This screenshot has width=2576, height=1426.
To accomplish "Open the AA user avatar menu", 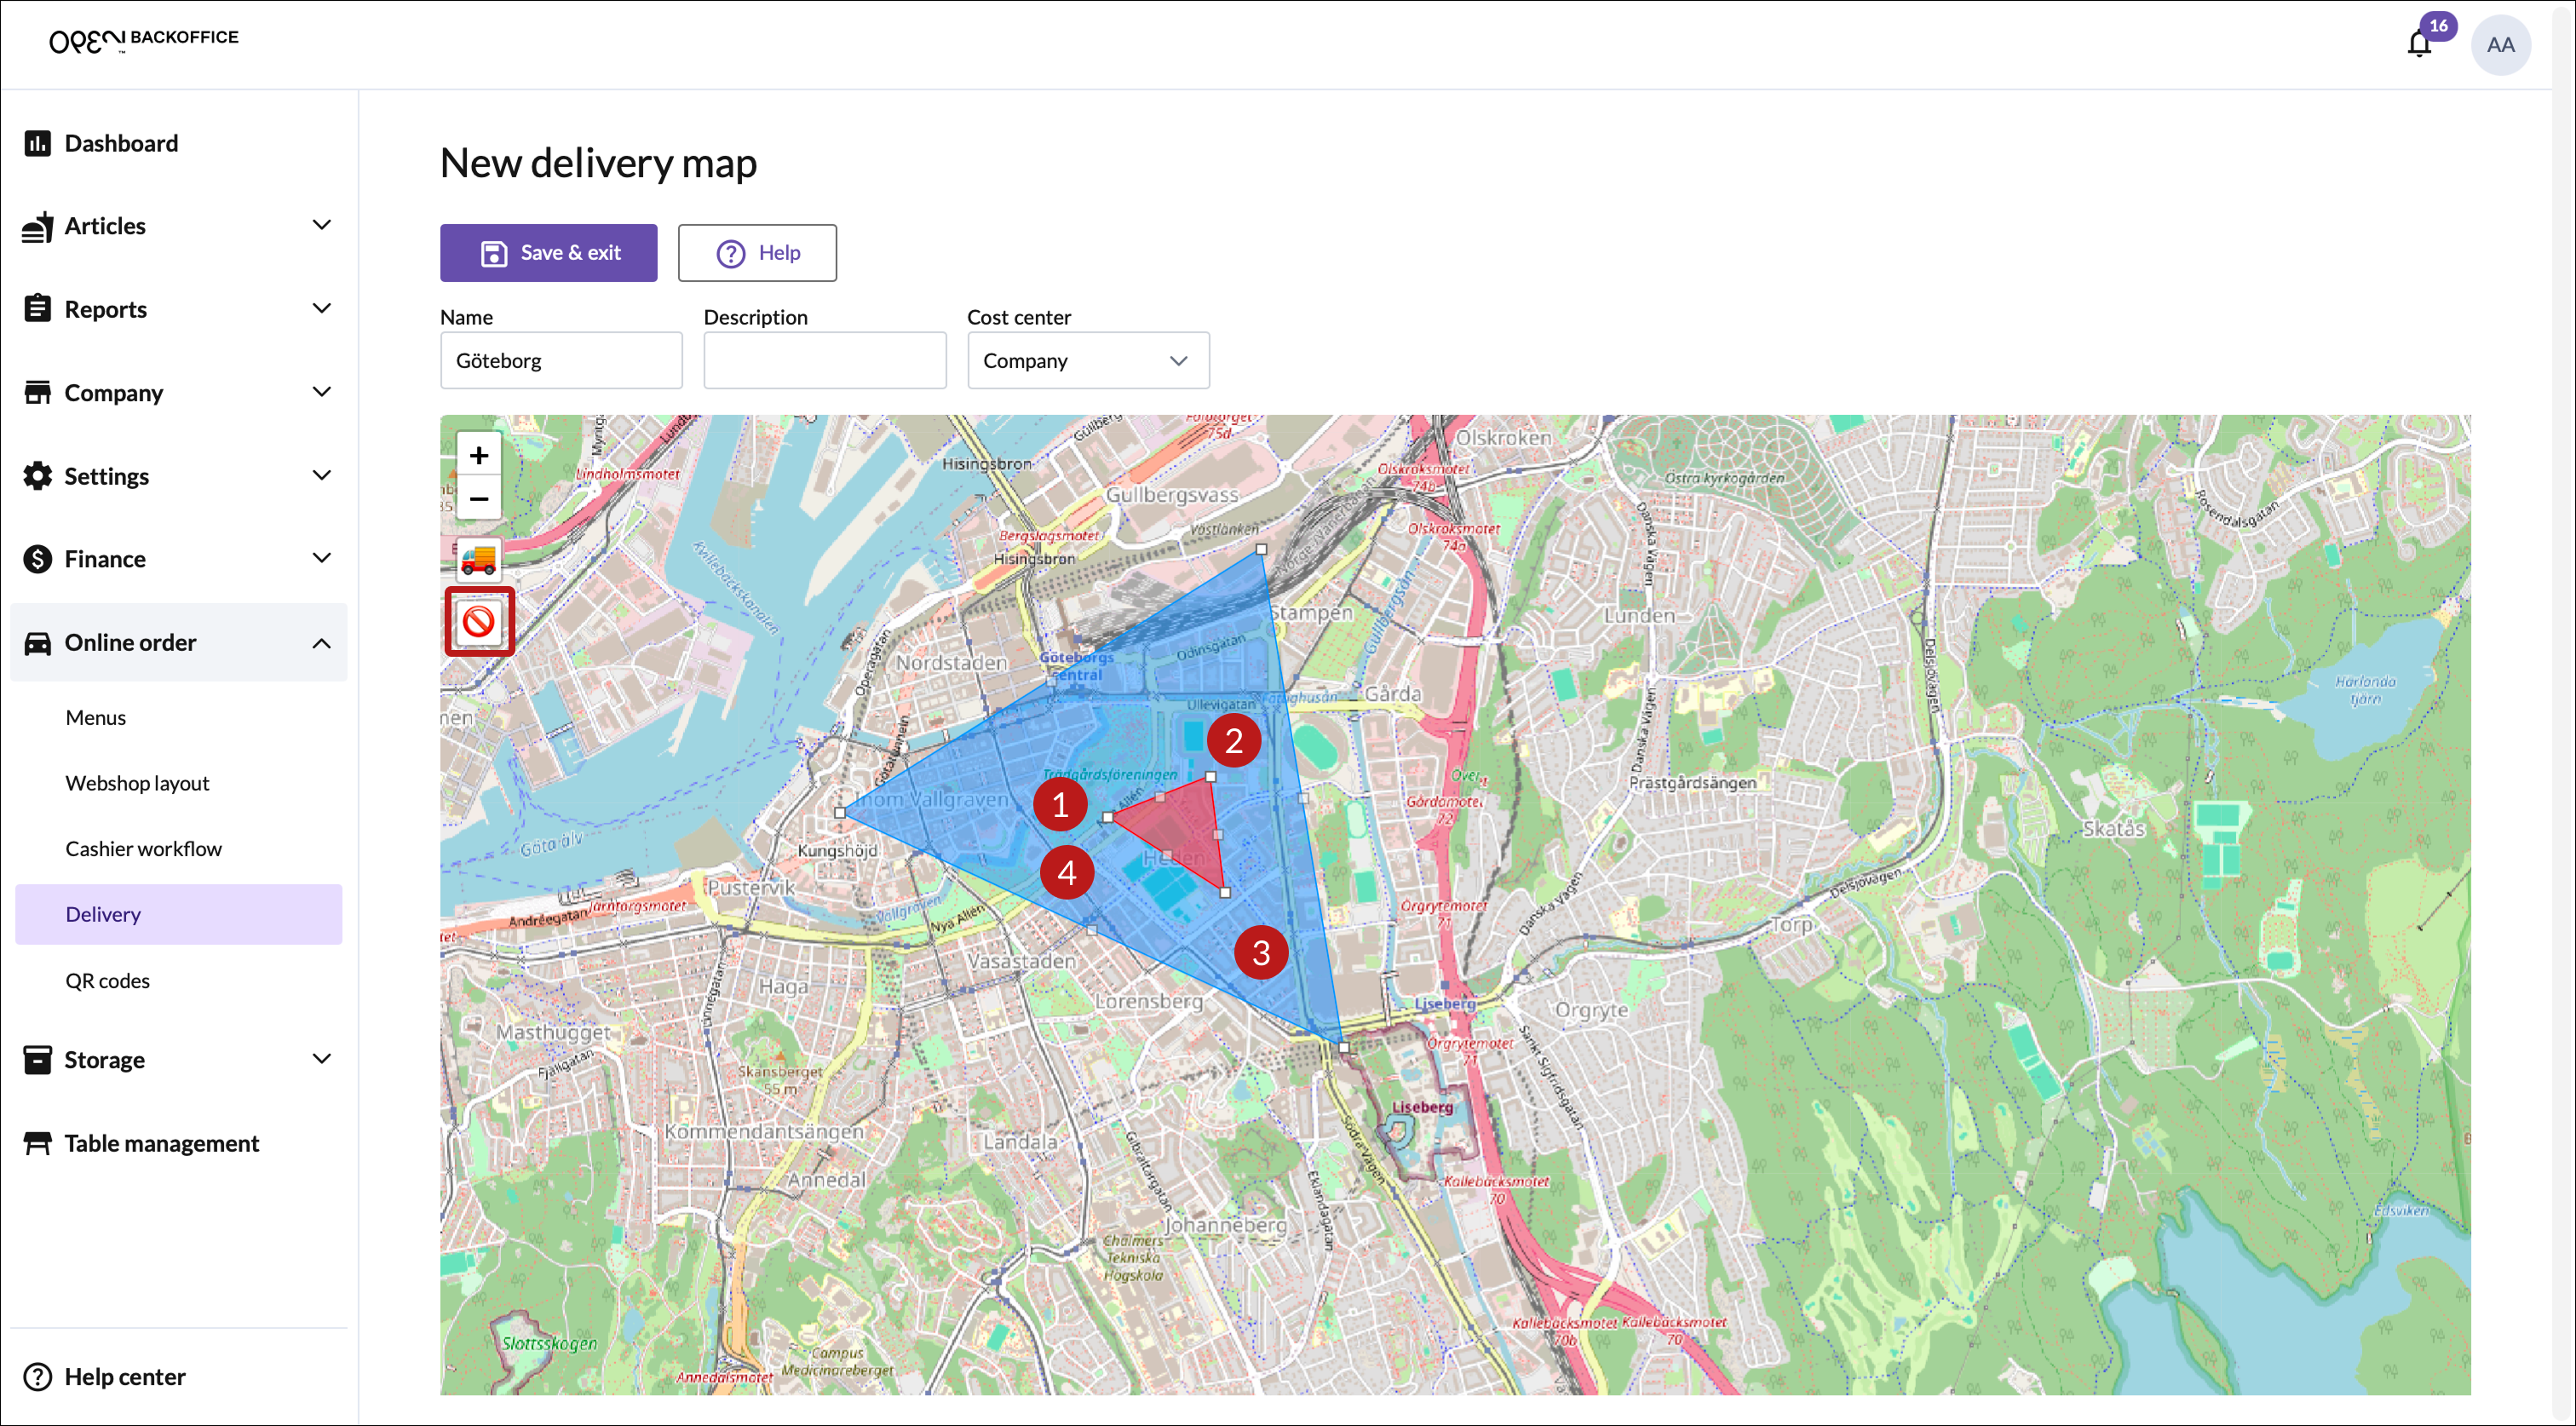I will tap(2500, 45).
